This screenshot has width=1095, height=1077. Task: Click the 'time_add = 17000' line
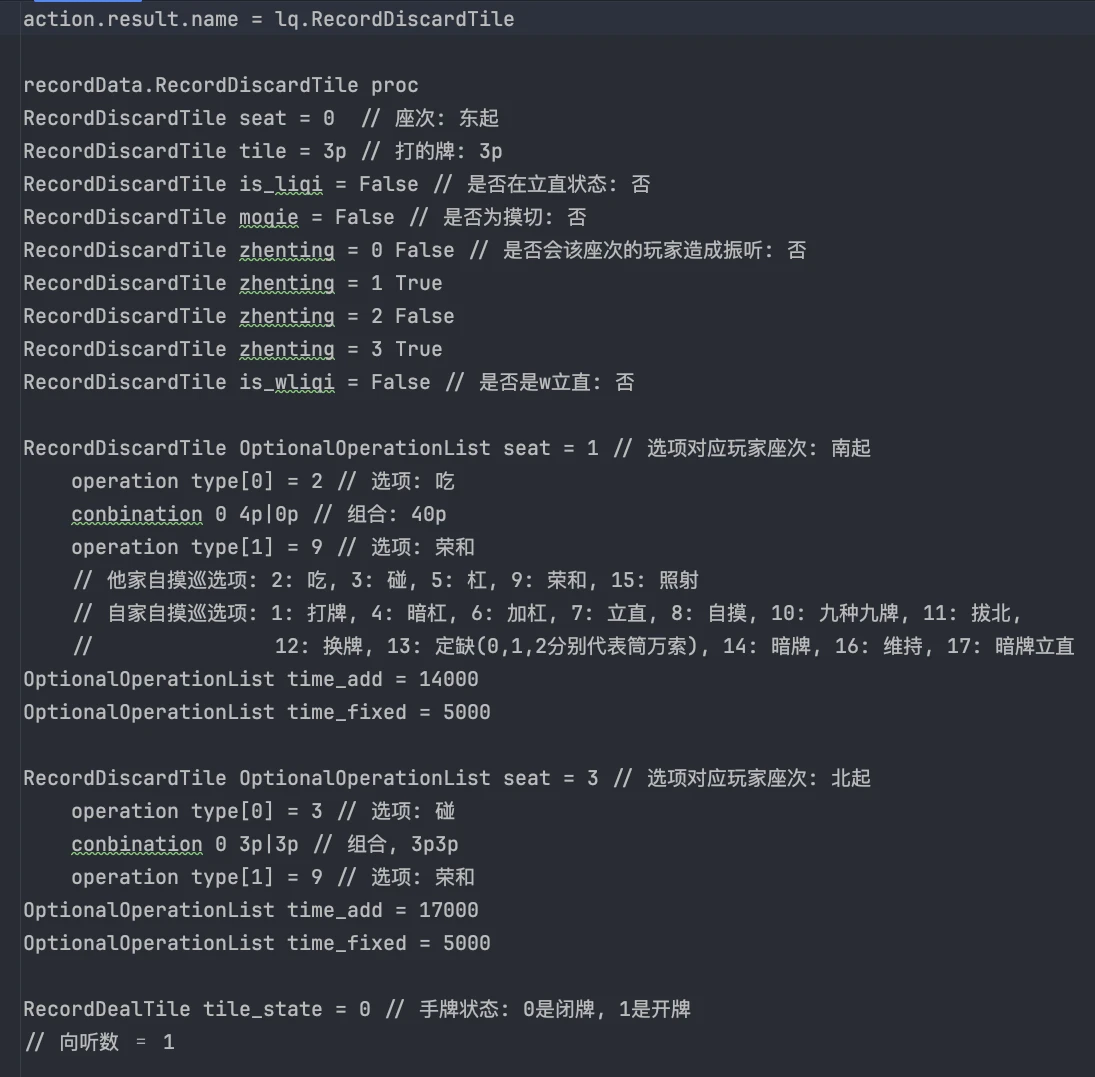pos(251,911)
